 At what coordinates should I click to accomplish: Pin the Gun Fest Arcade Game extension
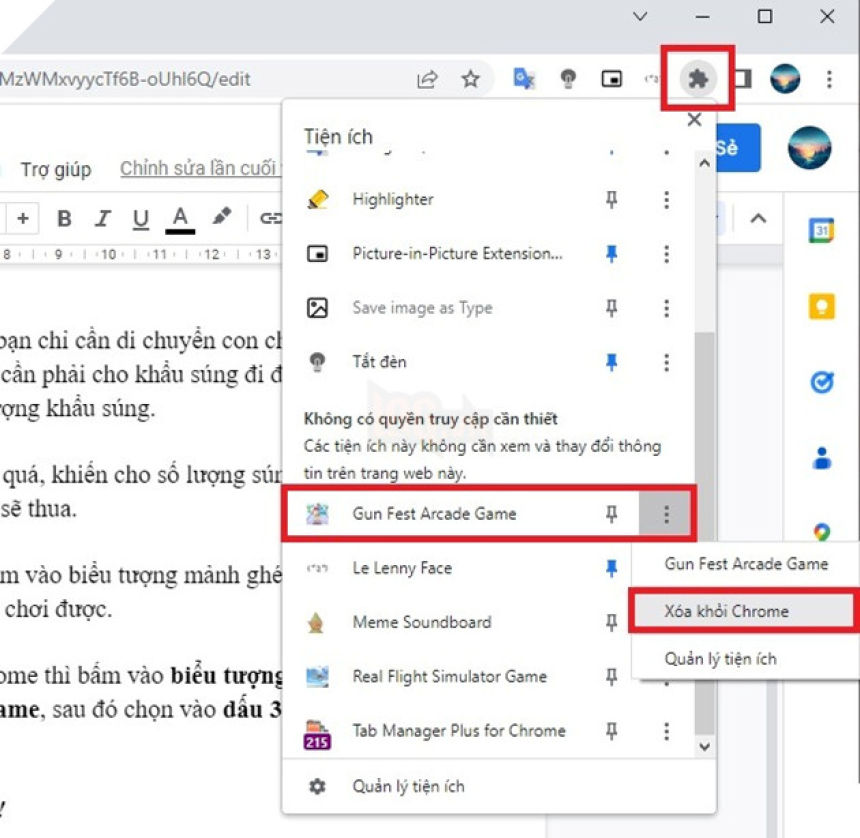point(611,514)
